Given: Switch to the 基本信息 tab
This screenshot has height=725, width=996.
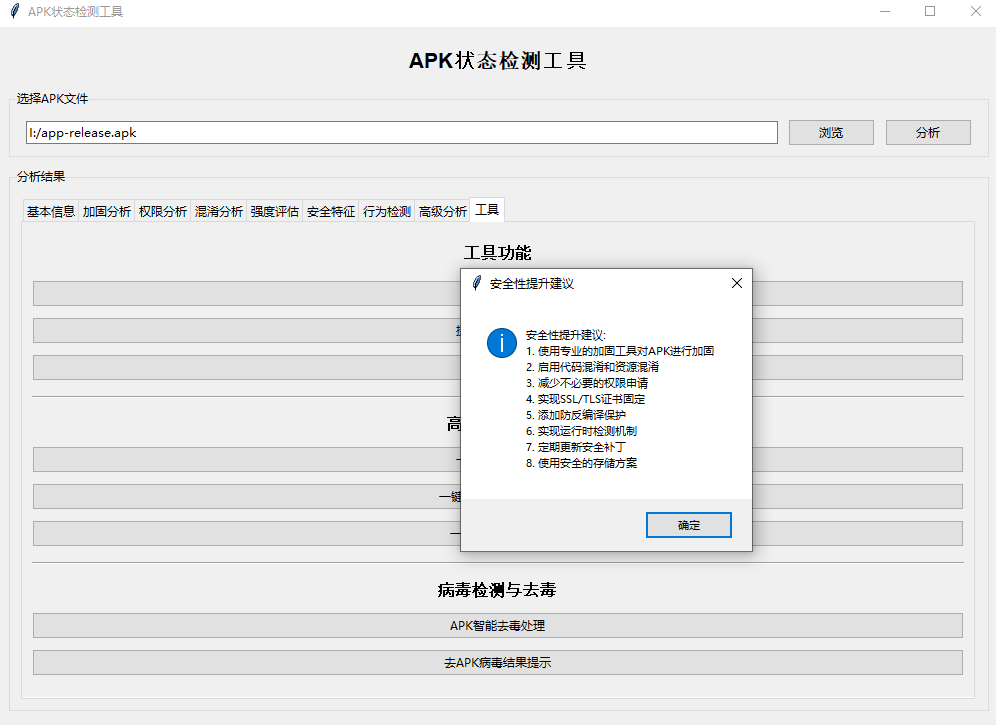Looking at the screenshot, I should (50, 209).
